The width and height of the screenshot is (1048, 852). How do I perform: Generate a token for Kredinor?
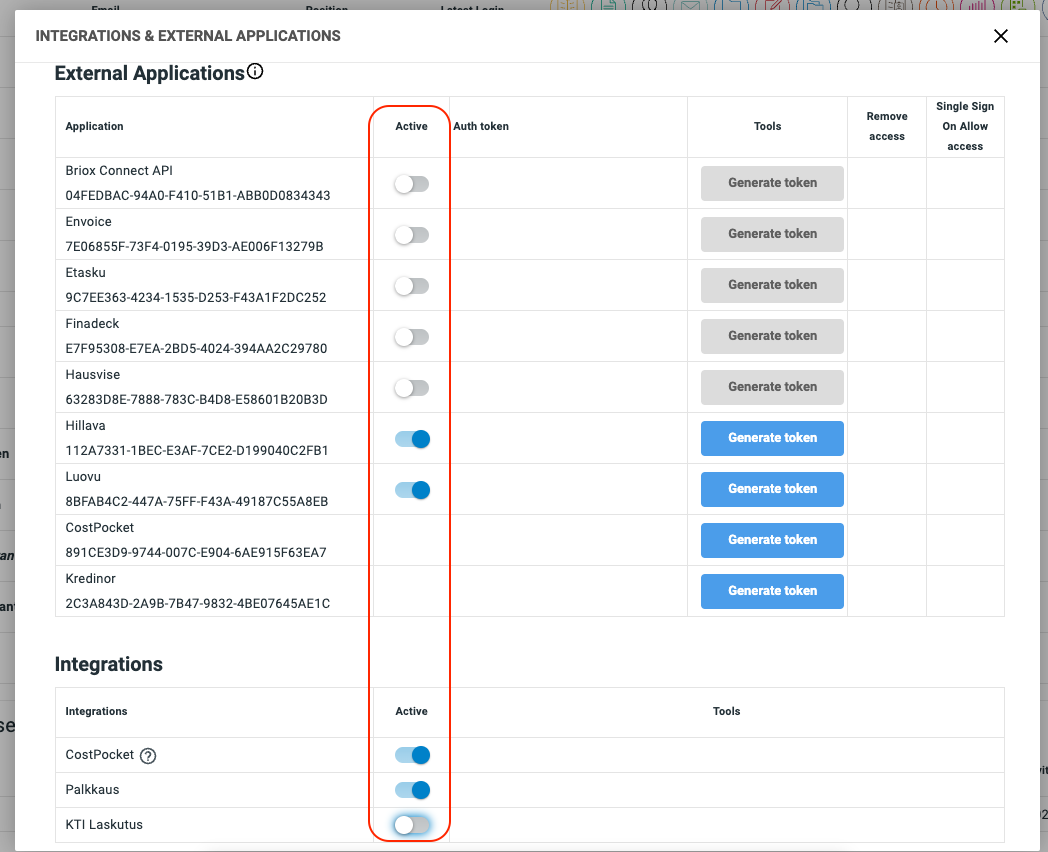[x=772, y=591]
